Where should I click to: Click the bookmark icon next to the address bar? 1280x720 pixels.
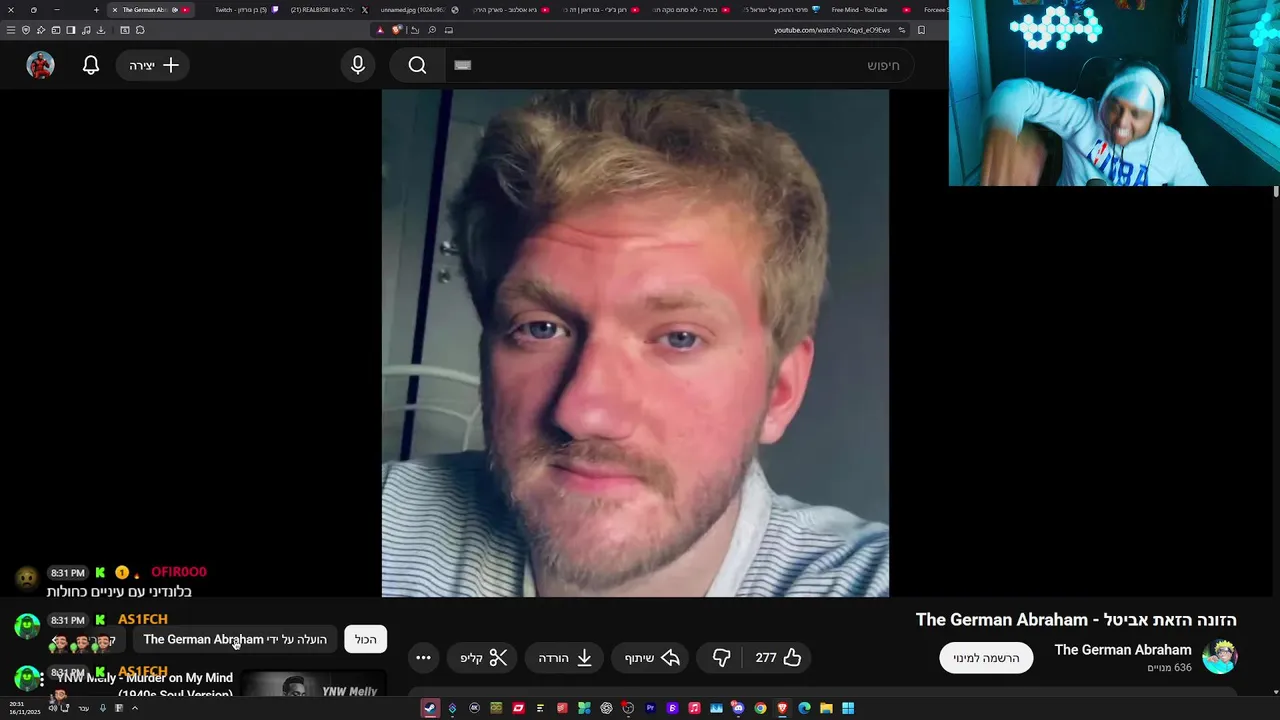tap(921, 30)
